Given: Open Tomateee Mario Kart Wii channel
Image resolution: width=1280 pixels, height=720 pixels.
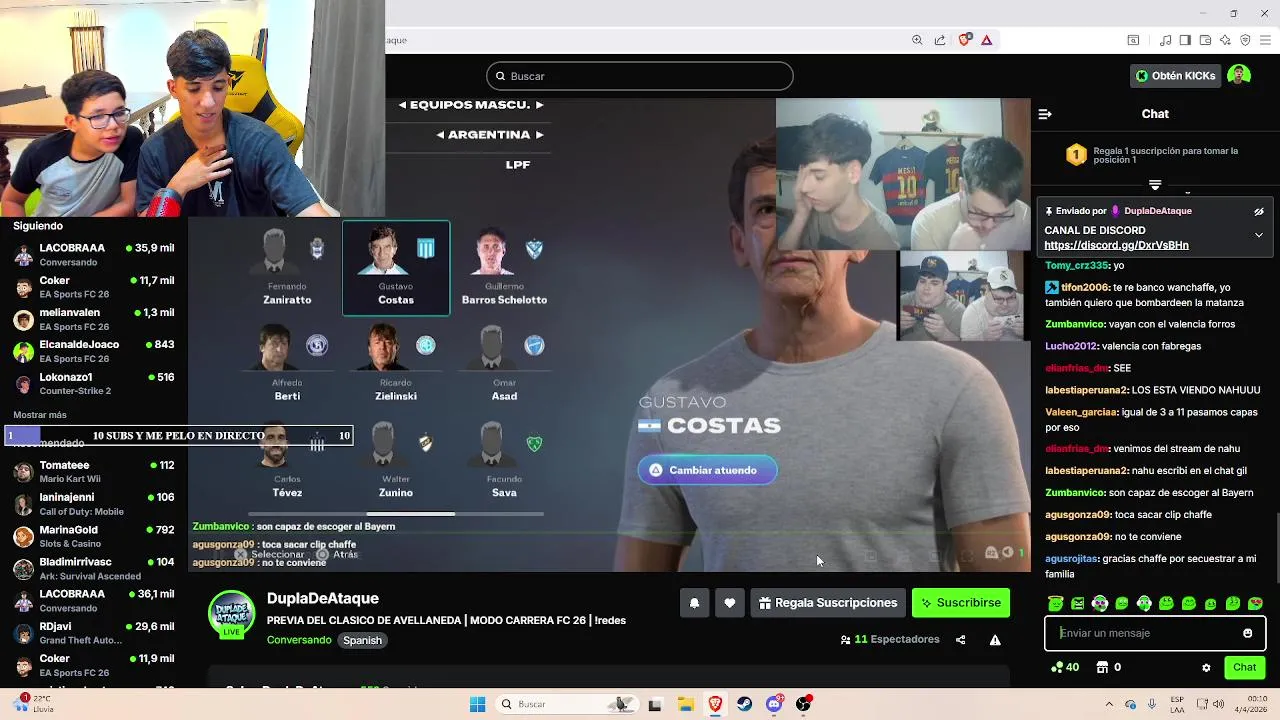Looking at the screenshot, I should (x=94, y=471).
